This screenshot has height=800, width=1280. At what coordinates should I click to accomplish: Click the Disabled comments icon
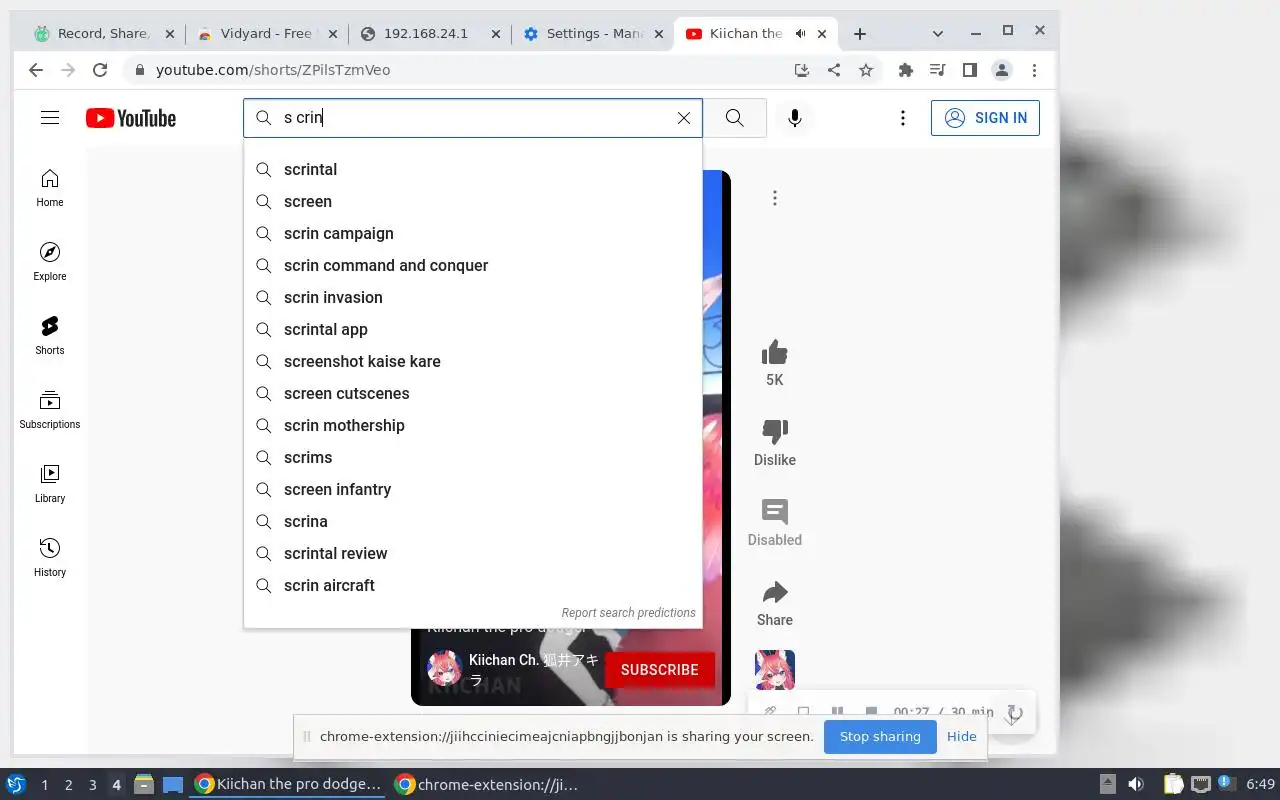click(x=775, y=512)
